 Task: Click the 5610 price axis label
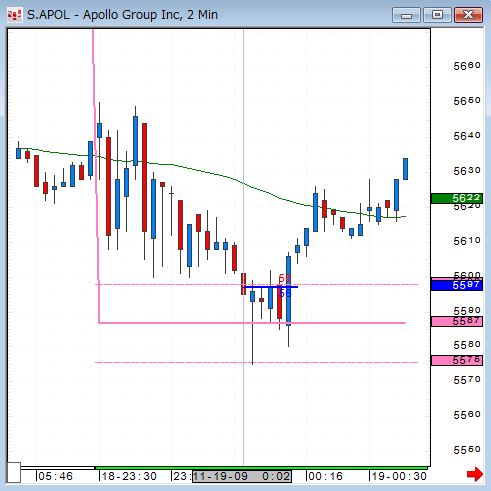click(x=467, y=241)
